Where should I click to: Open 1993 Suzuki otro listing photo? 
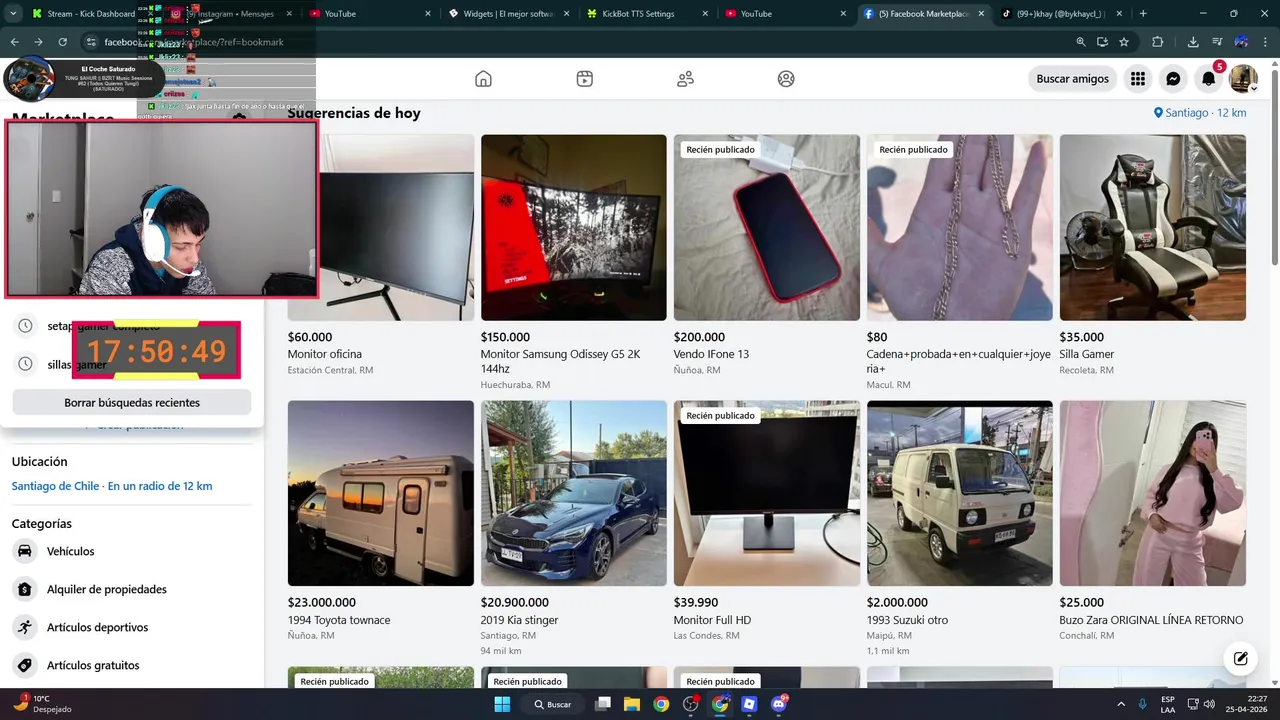pyautogui.click(x=960, y=493)
